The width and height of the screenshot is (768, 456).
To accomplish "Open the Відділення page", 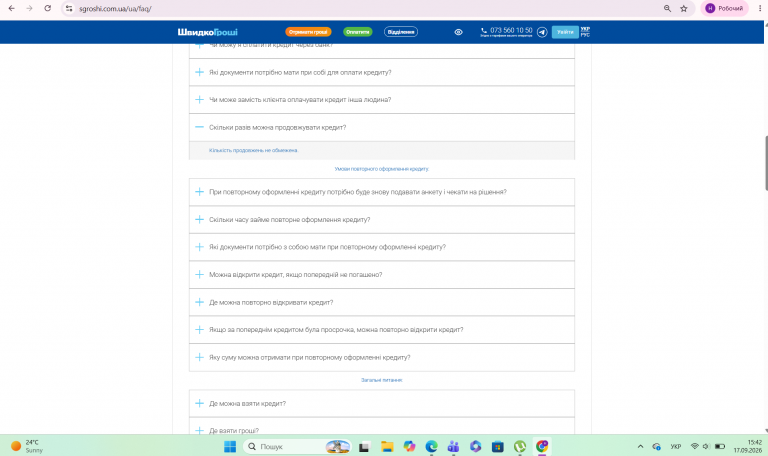I will click(401, 32).
